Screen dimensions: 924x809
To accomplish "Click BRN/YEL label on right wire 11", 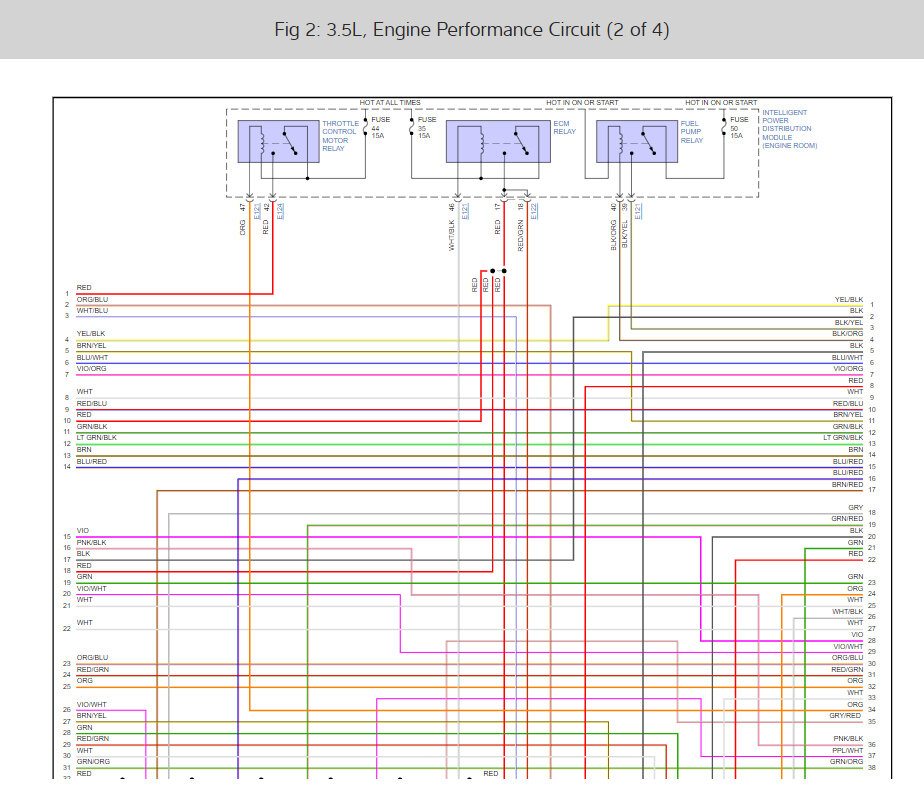I will [x=848, y=415].
